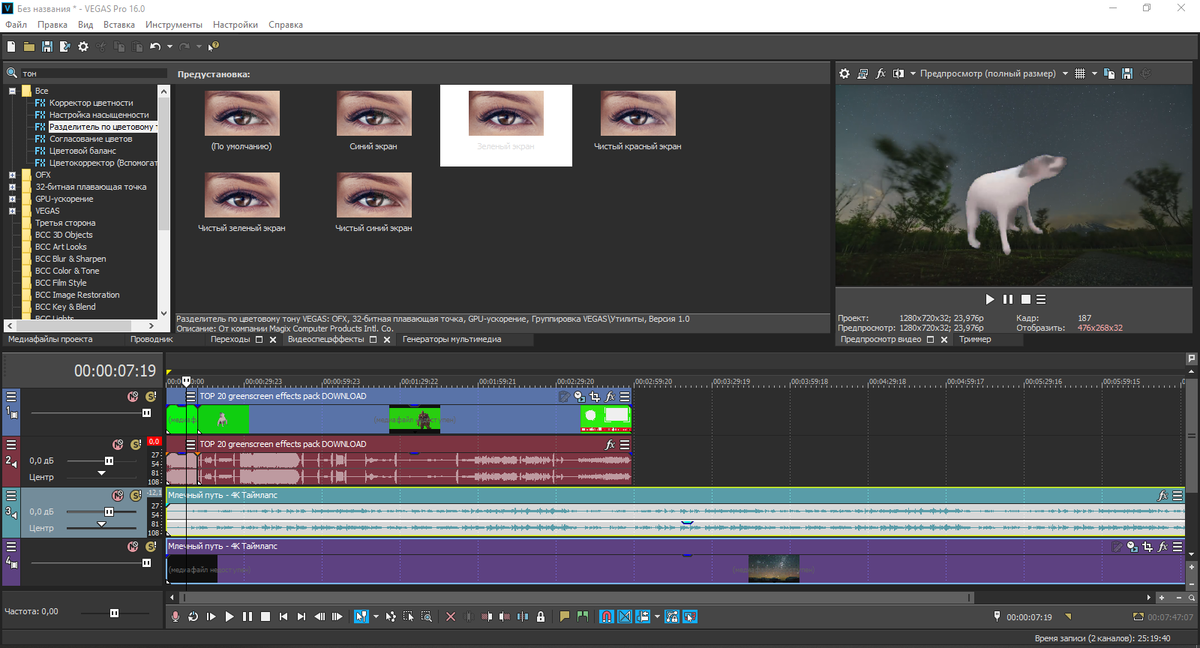Open the File menu (Файл)
The image size is (1200, 648).
coord(15,24)
